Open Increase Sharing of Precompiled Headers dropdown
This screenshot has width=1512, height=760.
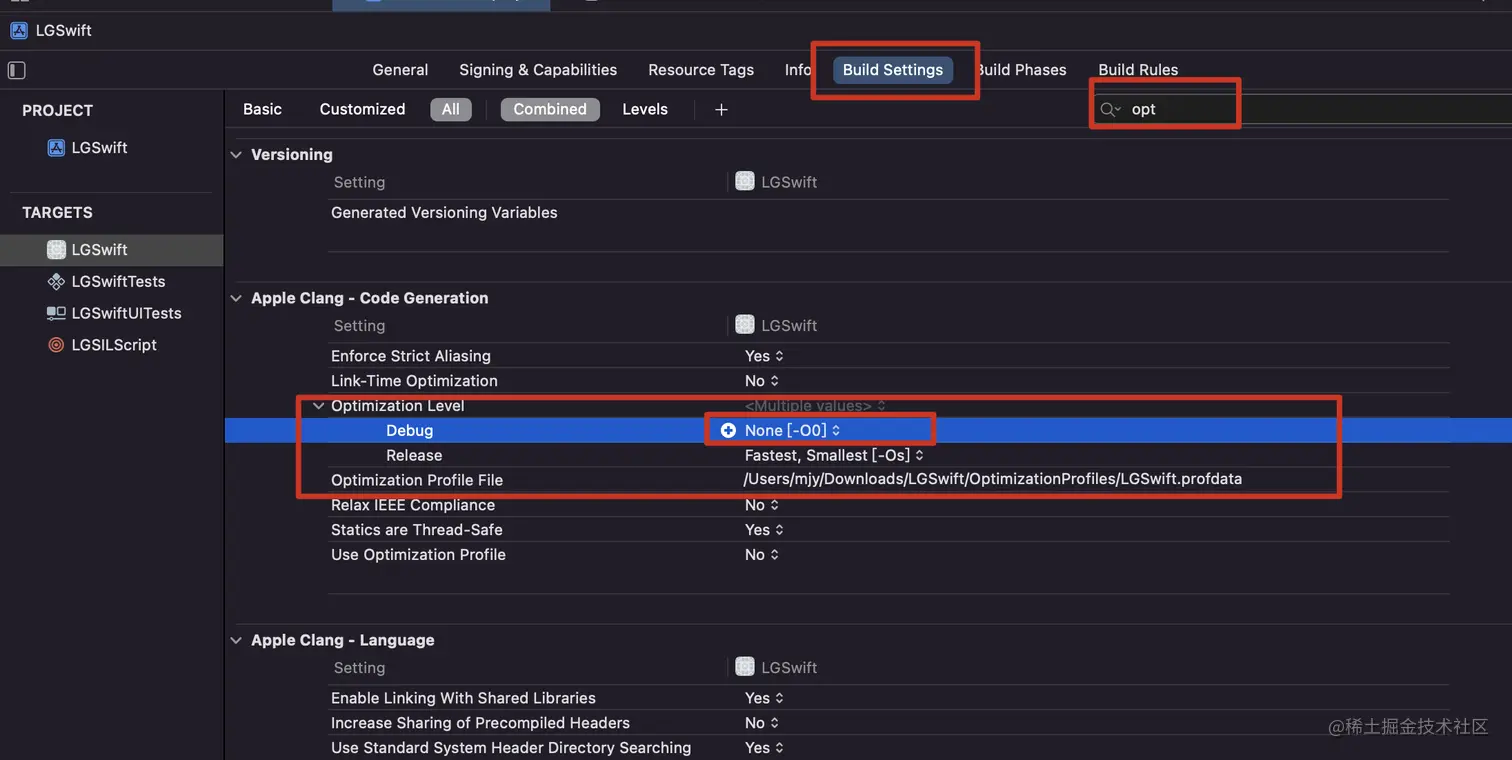pos(762,723)
